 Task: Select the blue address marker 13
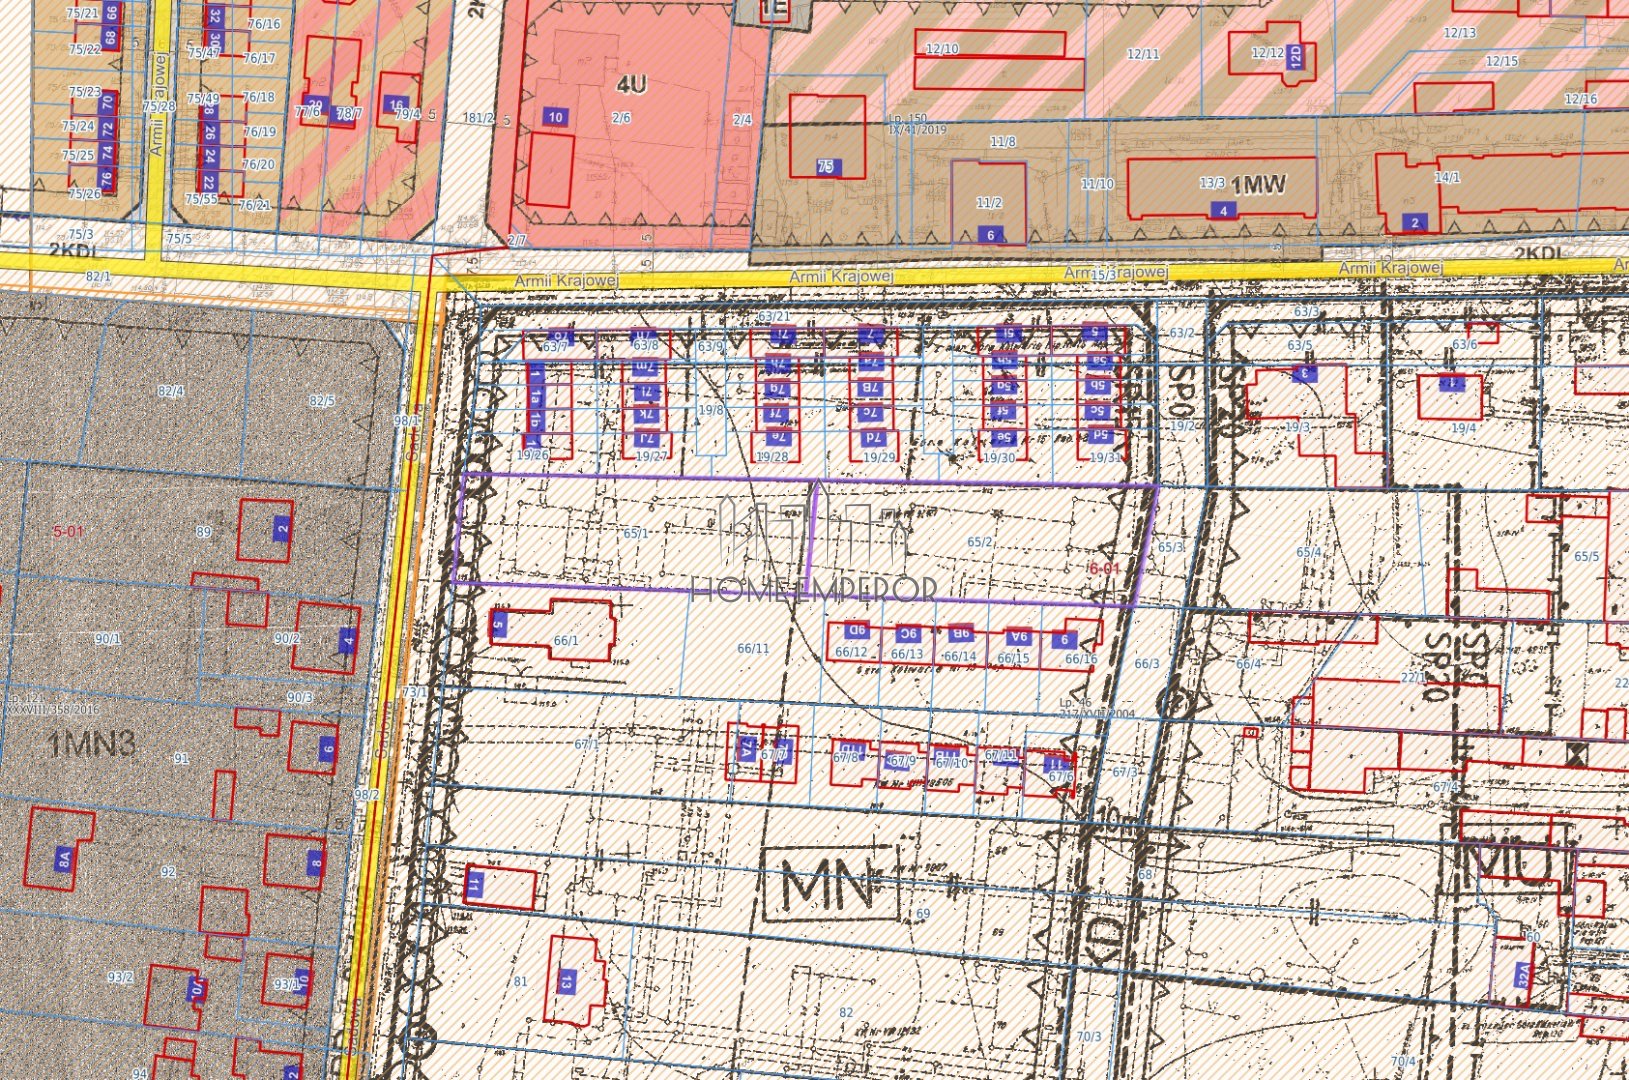(x=567, y=982)
